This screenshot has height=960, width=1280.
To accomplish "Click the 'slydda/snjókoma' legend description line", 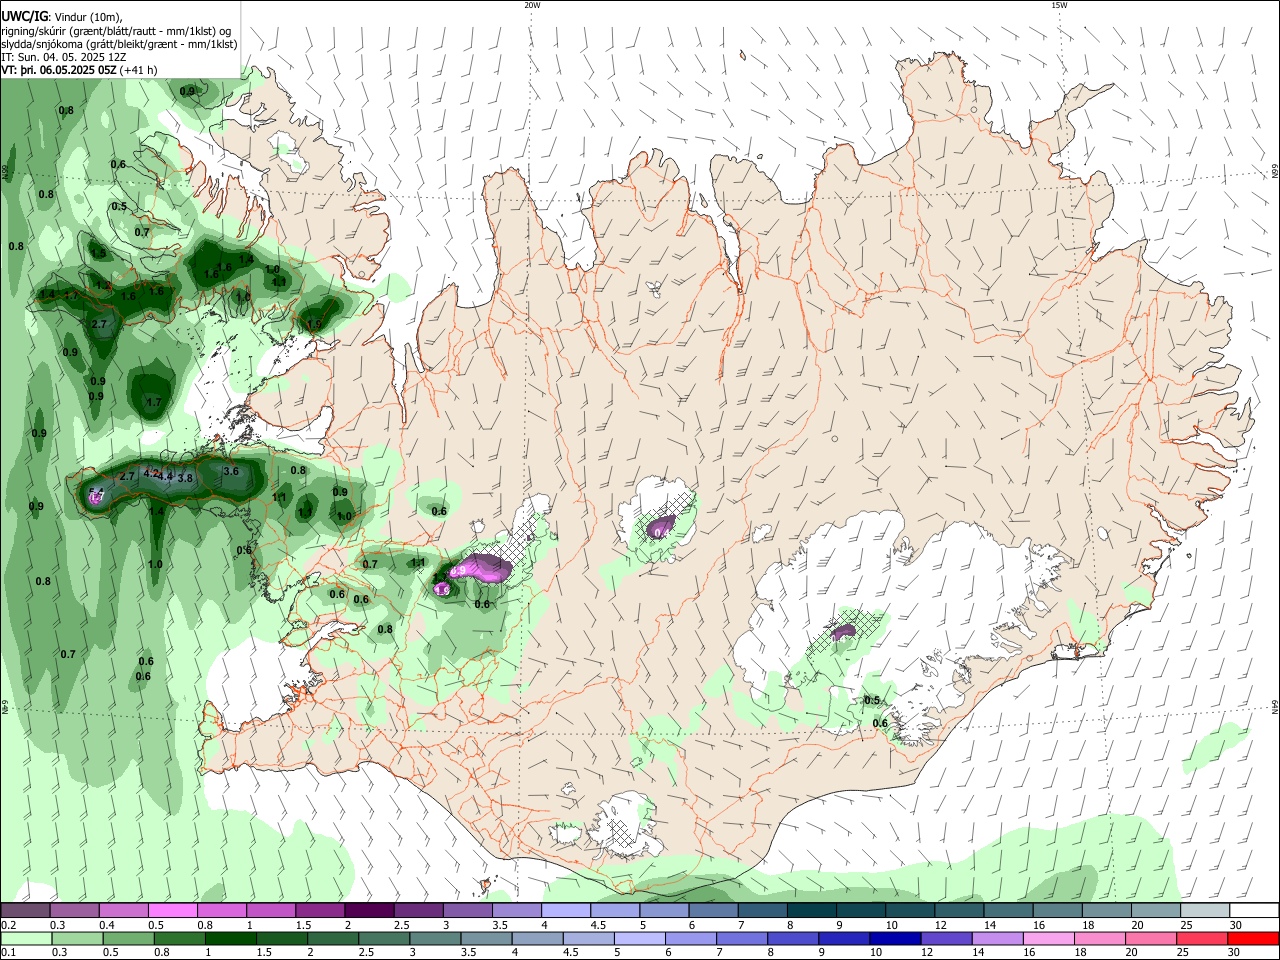I will point(119,44).
